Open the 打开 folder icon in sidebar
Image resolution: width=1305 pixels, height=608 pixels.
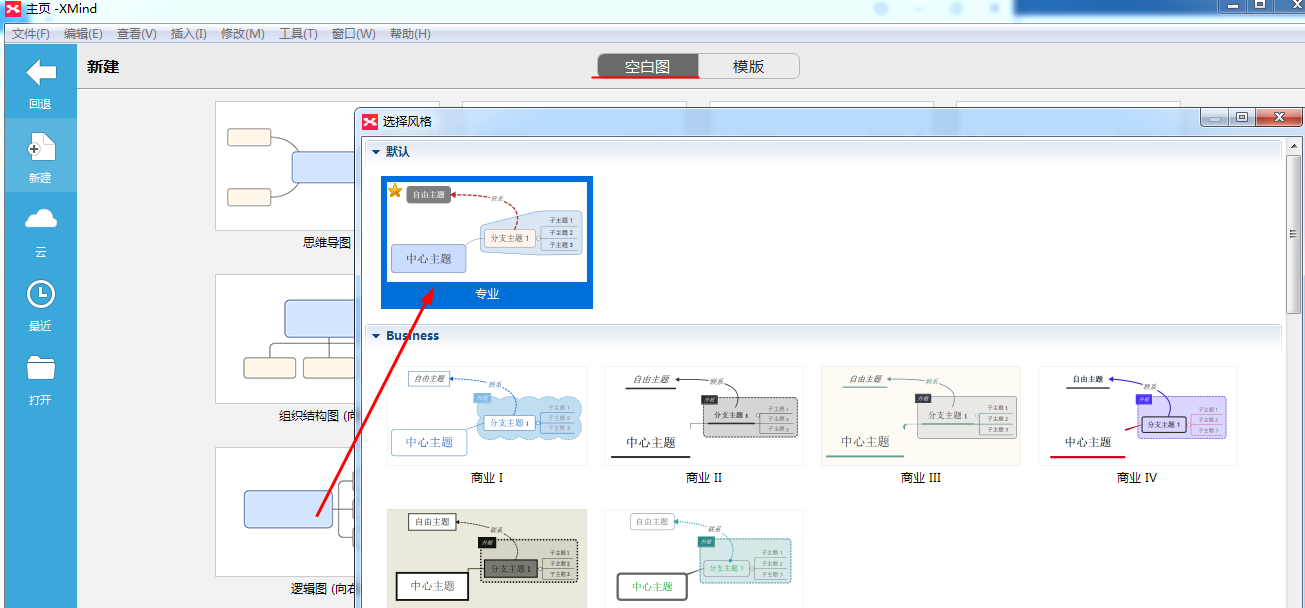pos(40,368)
